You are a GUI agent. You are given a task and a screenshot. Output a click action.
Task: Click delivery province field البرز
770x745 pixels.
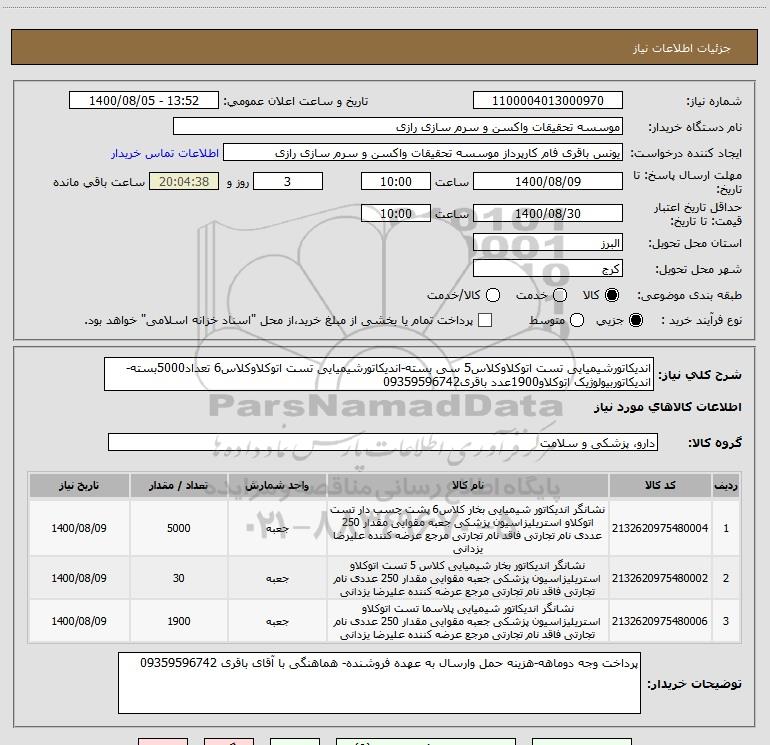(548, 243)
